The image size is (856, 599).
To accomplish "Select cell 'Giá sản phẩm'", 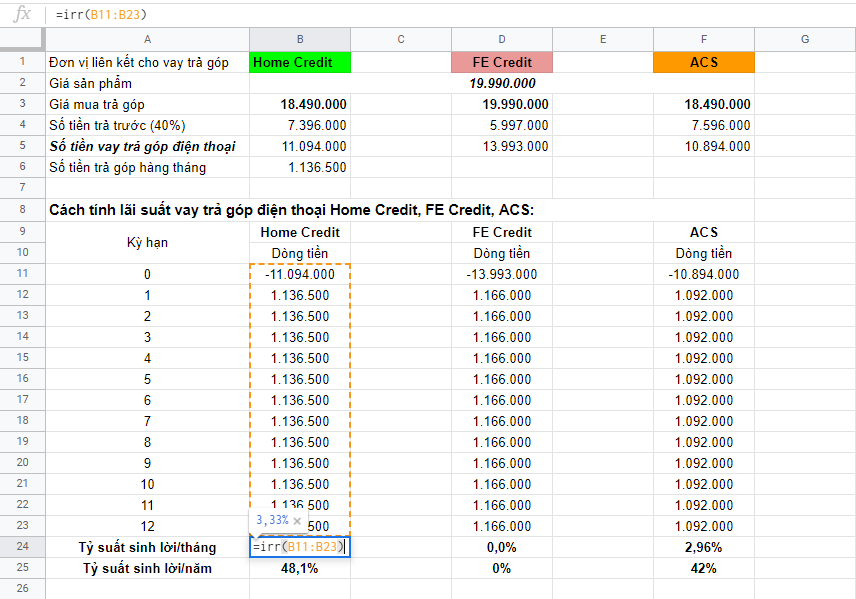I will coord(147,83).
